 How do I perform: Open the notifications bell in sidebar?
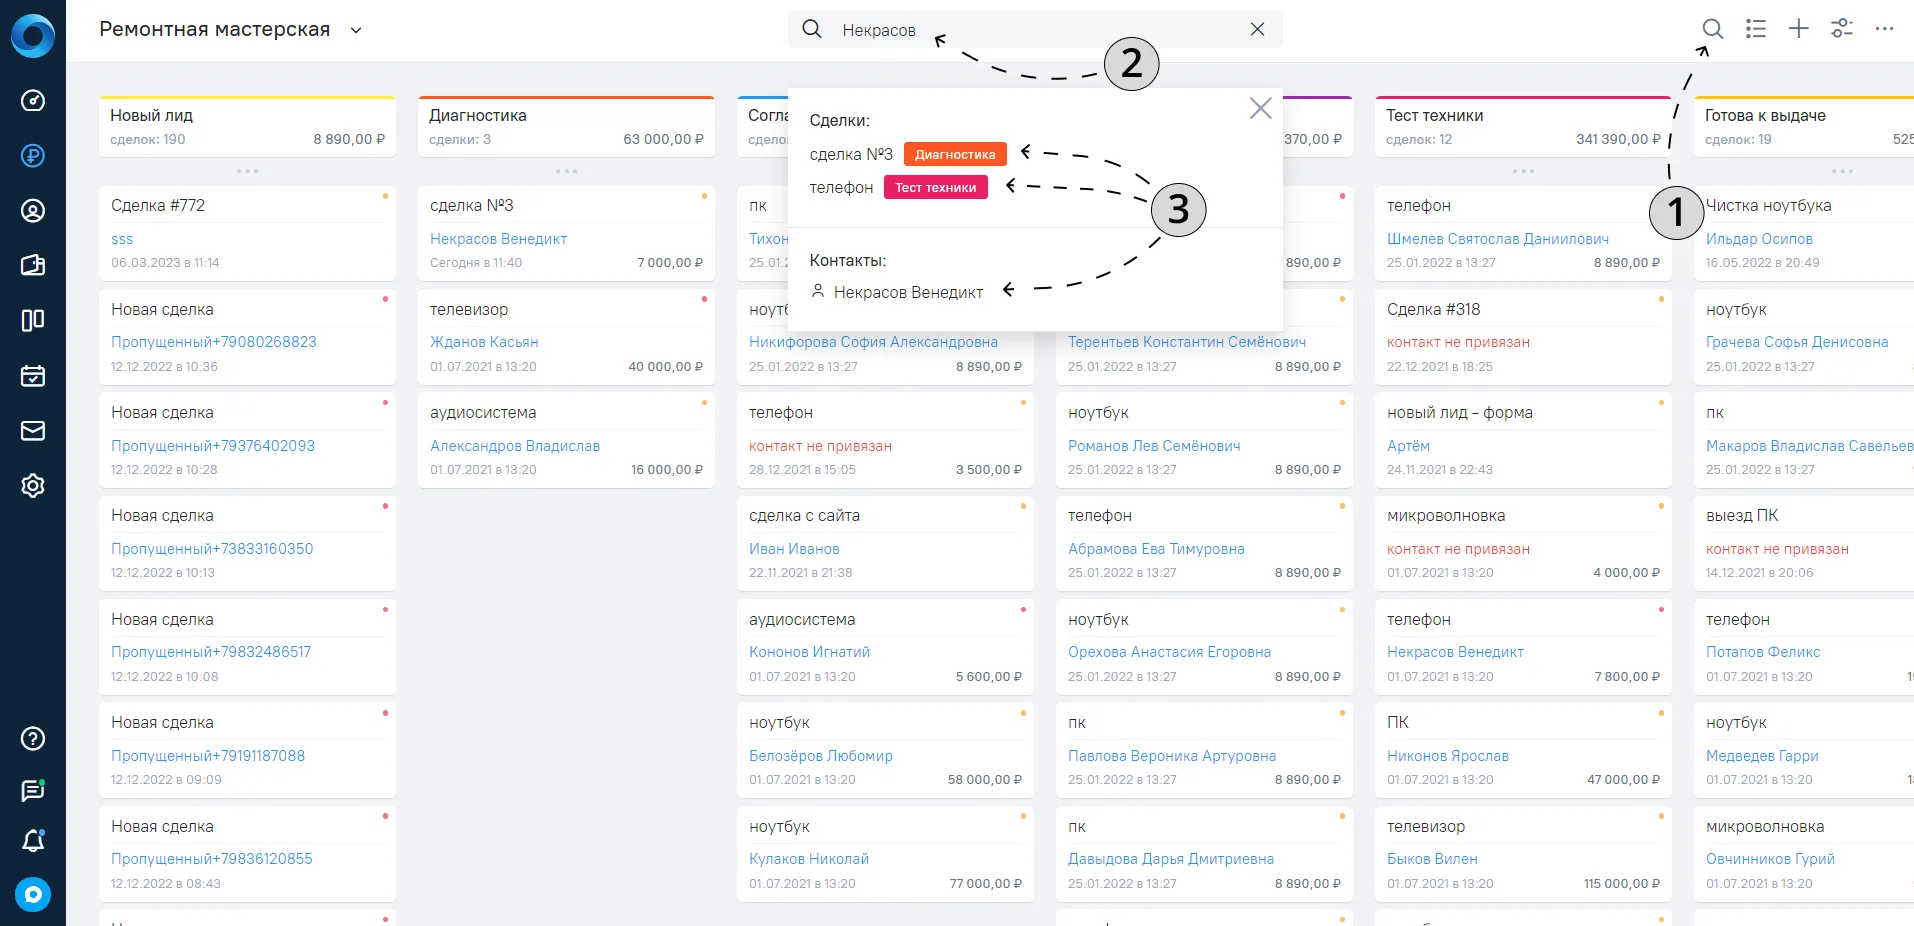(33, 841)
